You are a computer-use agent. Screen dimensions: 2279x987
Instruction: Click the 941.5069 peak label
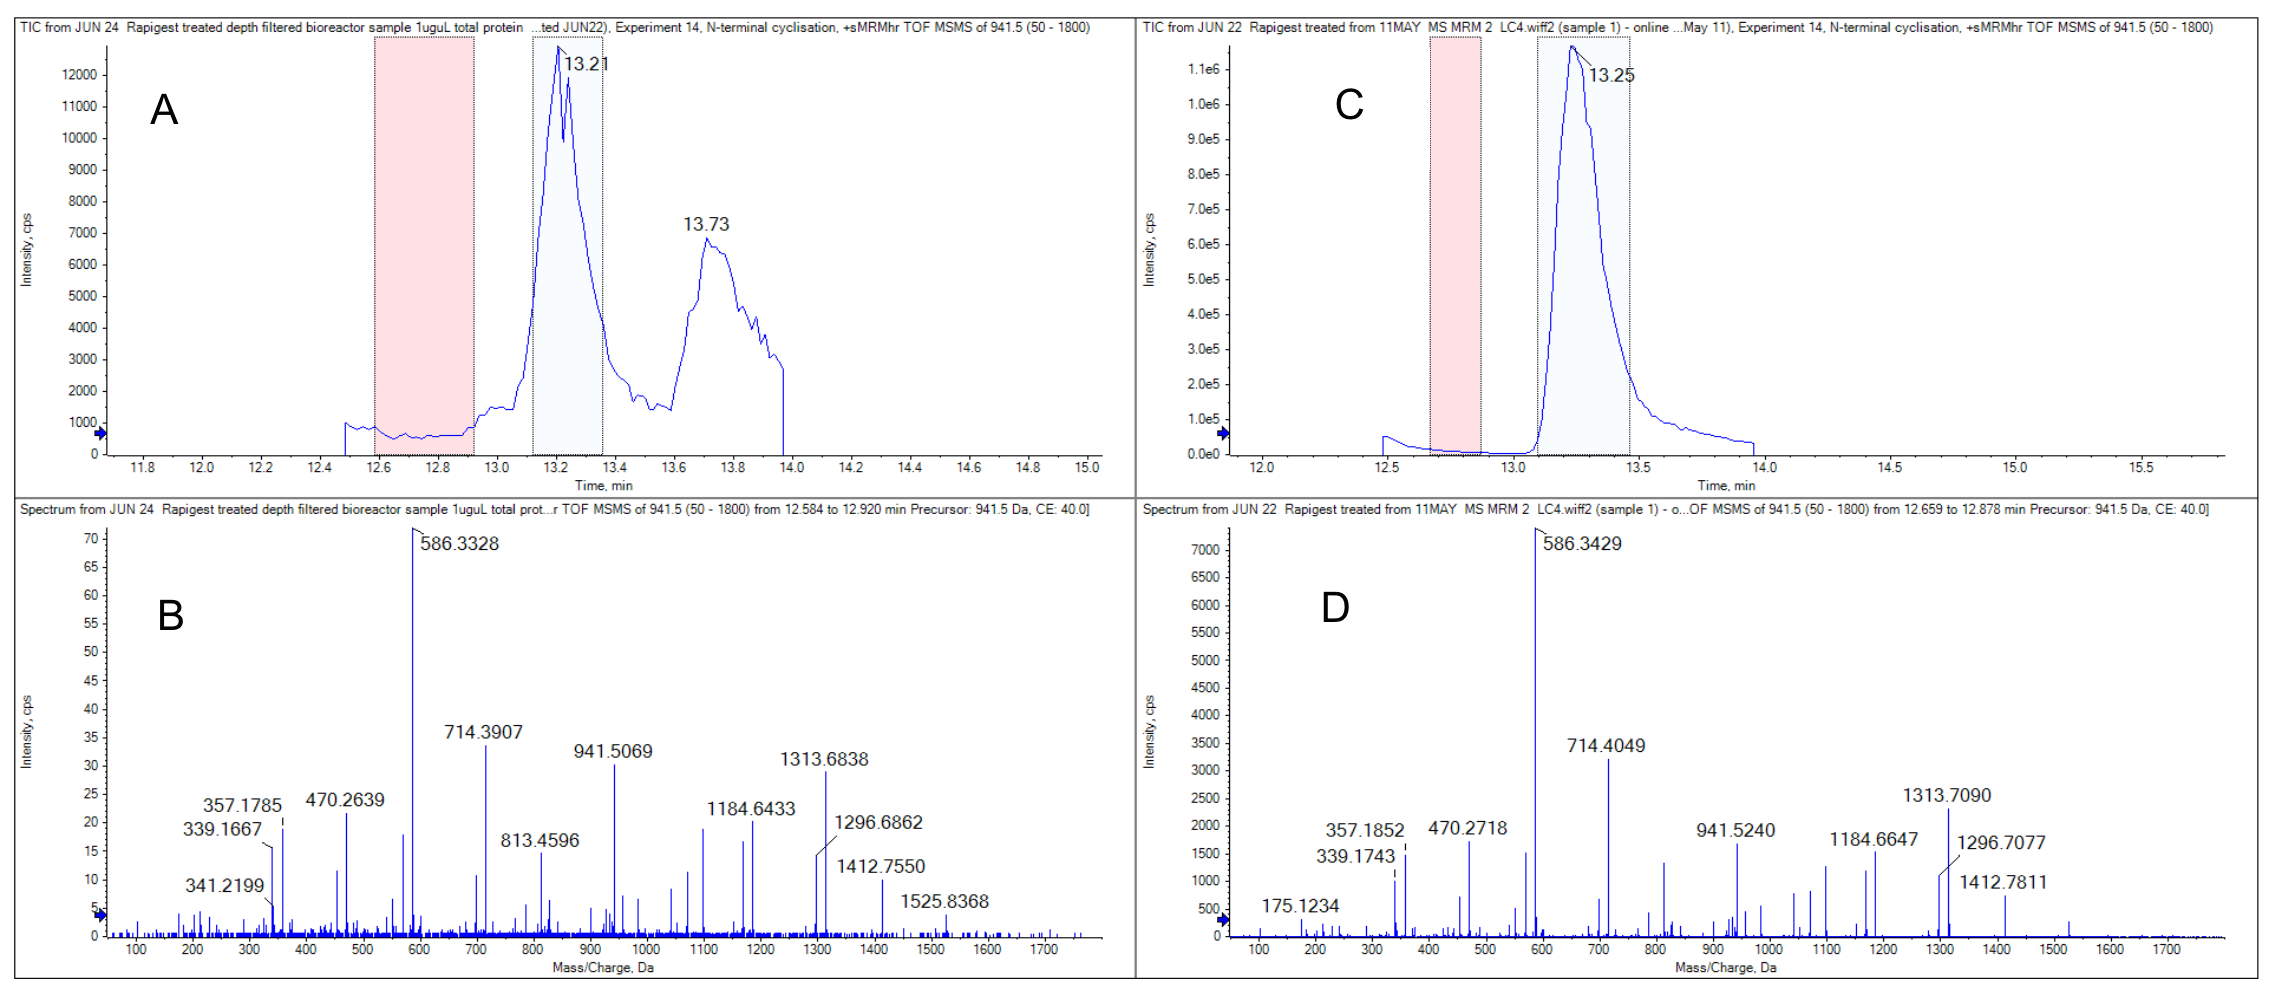click(x=613, y=751)
